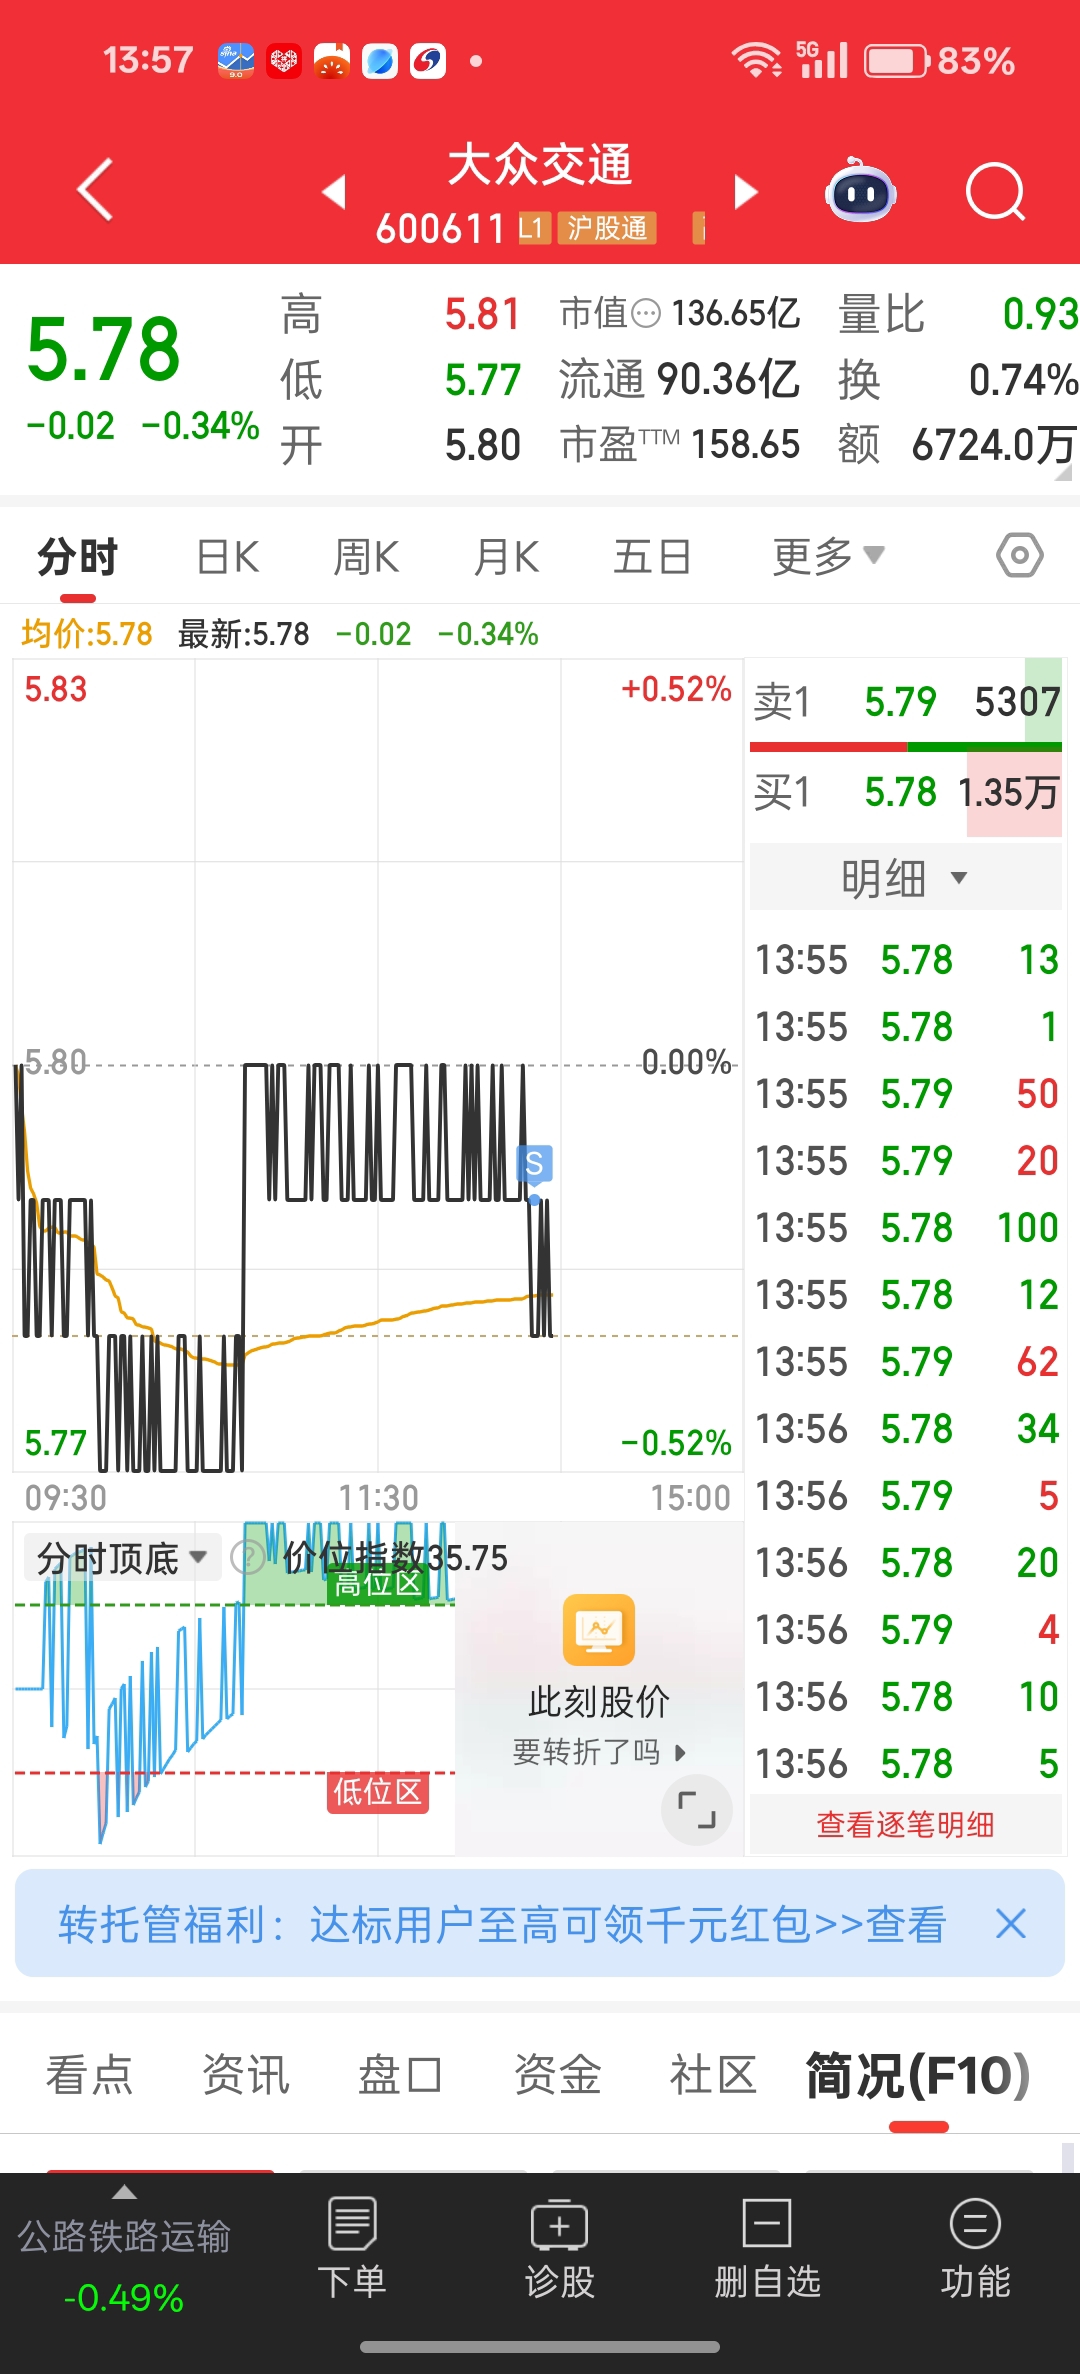Open the 资讯 tab
The width and height of the screenshot is (1080, 2374).
click(x=245, y=2074)
